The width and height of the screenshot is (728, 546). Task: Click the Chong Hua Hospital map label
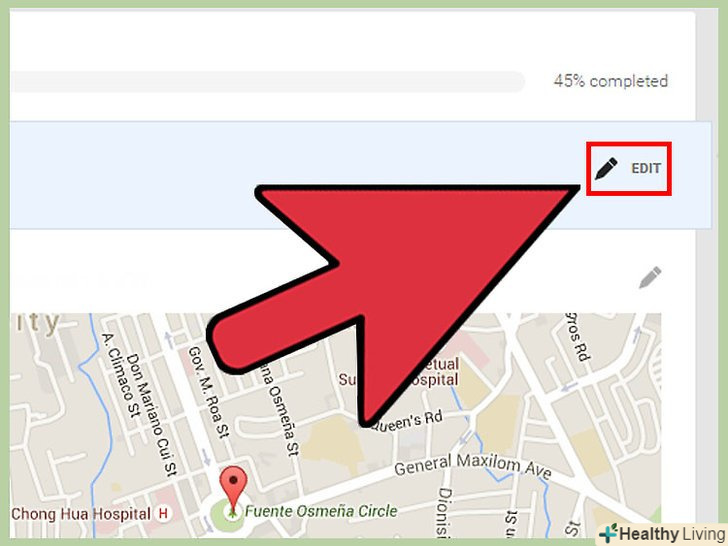click(x=81, y=514)
